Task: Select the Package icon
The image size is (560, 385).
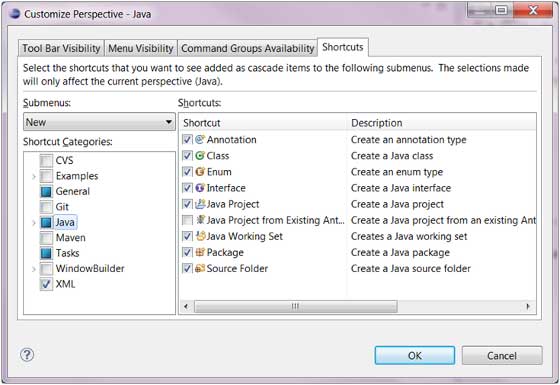Action: (200, 252)
